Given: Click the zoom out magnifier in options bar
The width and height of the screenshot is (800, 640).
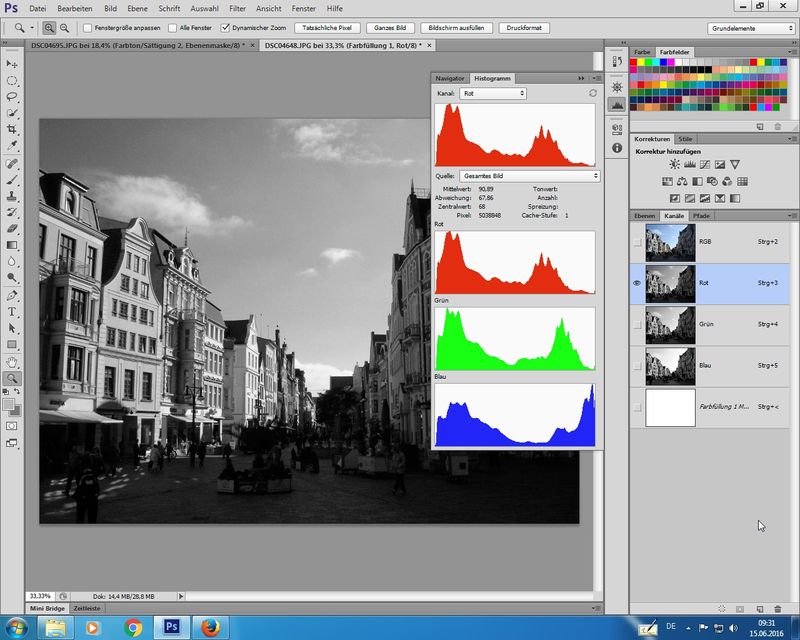Looking at the screenshot, I should coord(65,28).
